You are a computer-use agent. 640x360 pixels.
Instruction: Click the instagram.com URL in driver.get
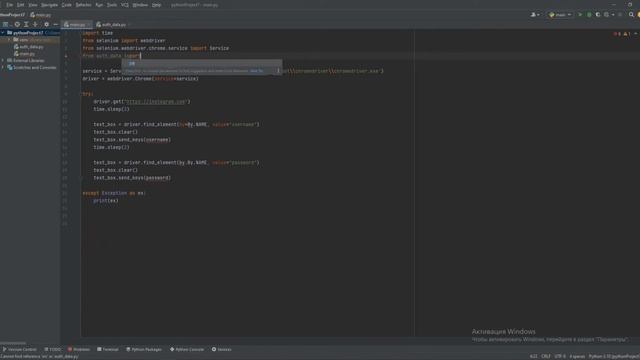[x=156, y=102]
